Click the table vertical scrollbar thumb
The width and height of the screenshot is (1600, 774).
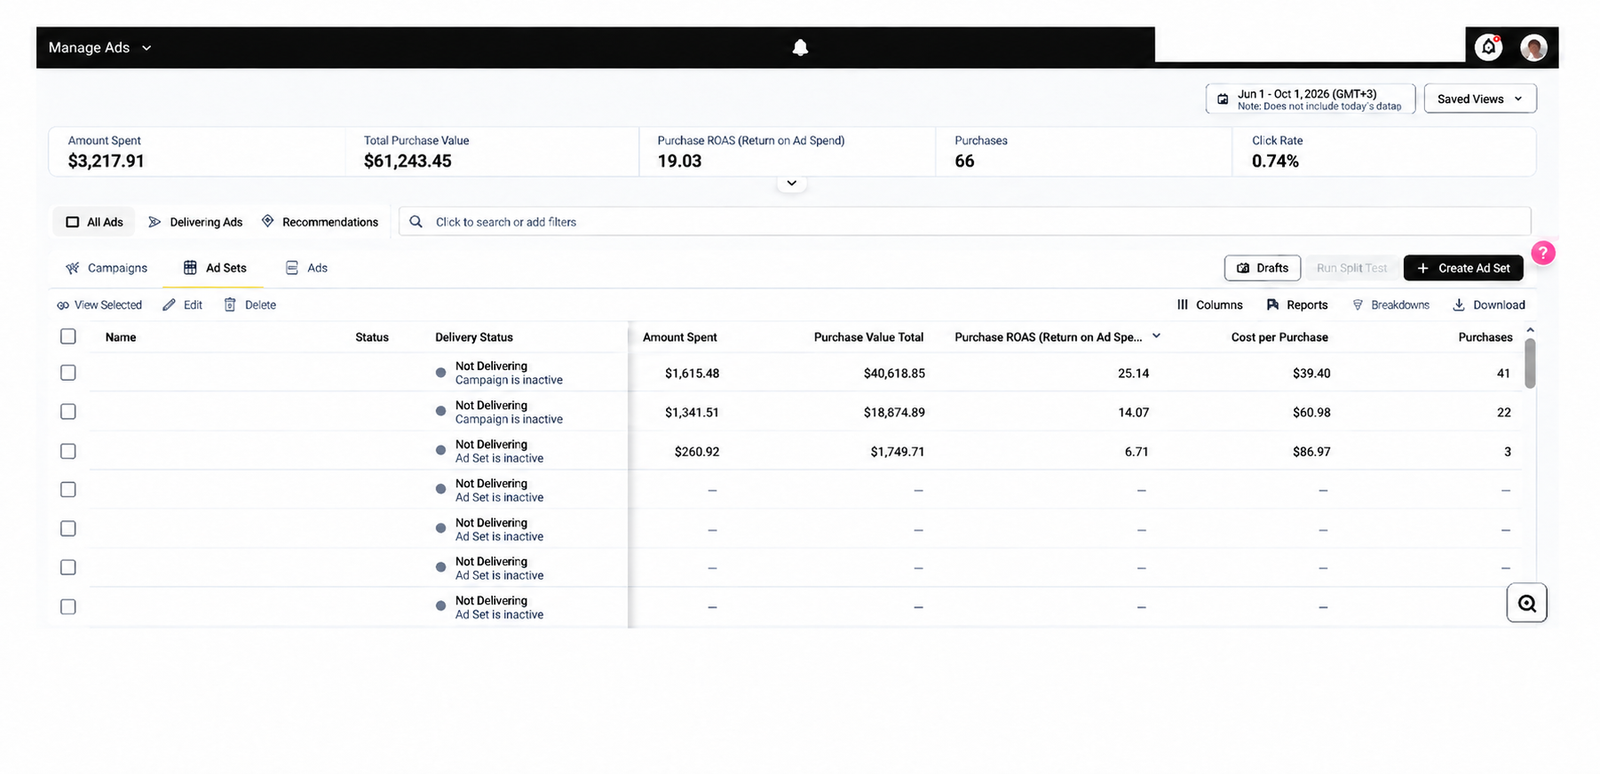[x=1530, y=363]
